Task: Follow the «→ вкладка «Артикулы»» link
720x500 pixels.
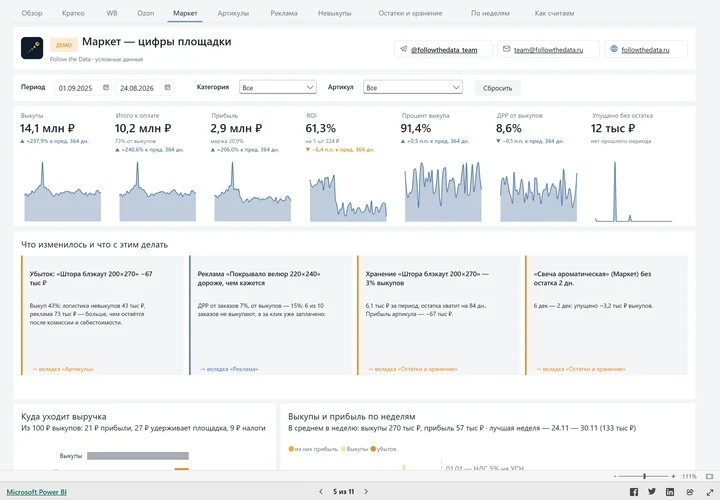Action: [x=63, y=369]
